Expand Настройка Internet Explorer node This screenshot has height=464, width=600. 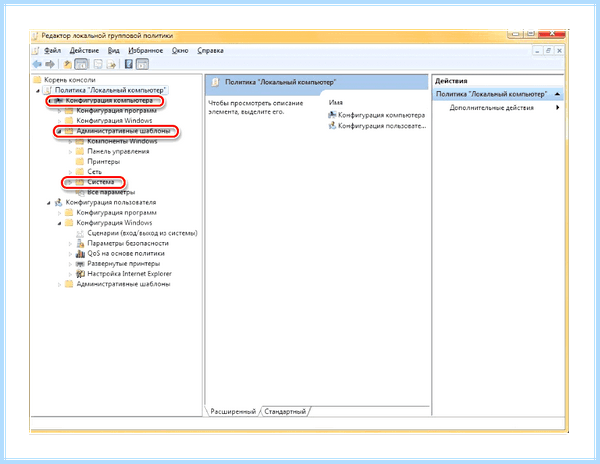[x=70, y=274]
